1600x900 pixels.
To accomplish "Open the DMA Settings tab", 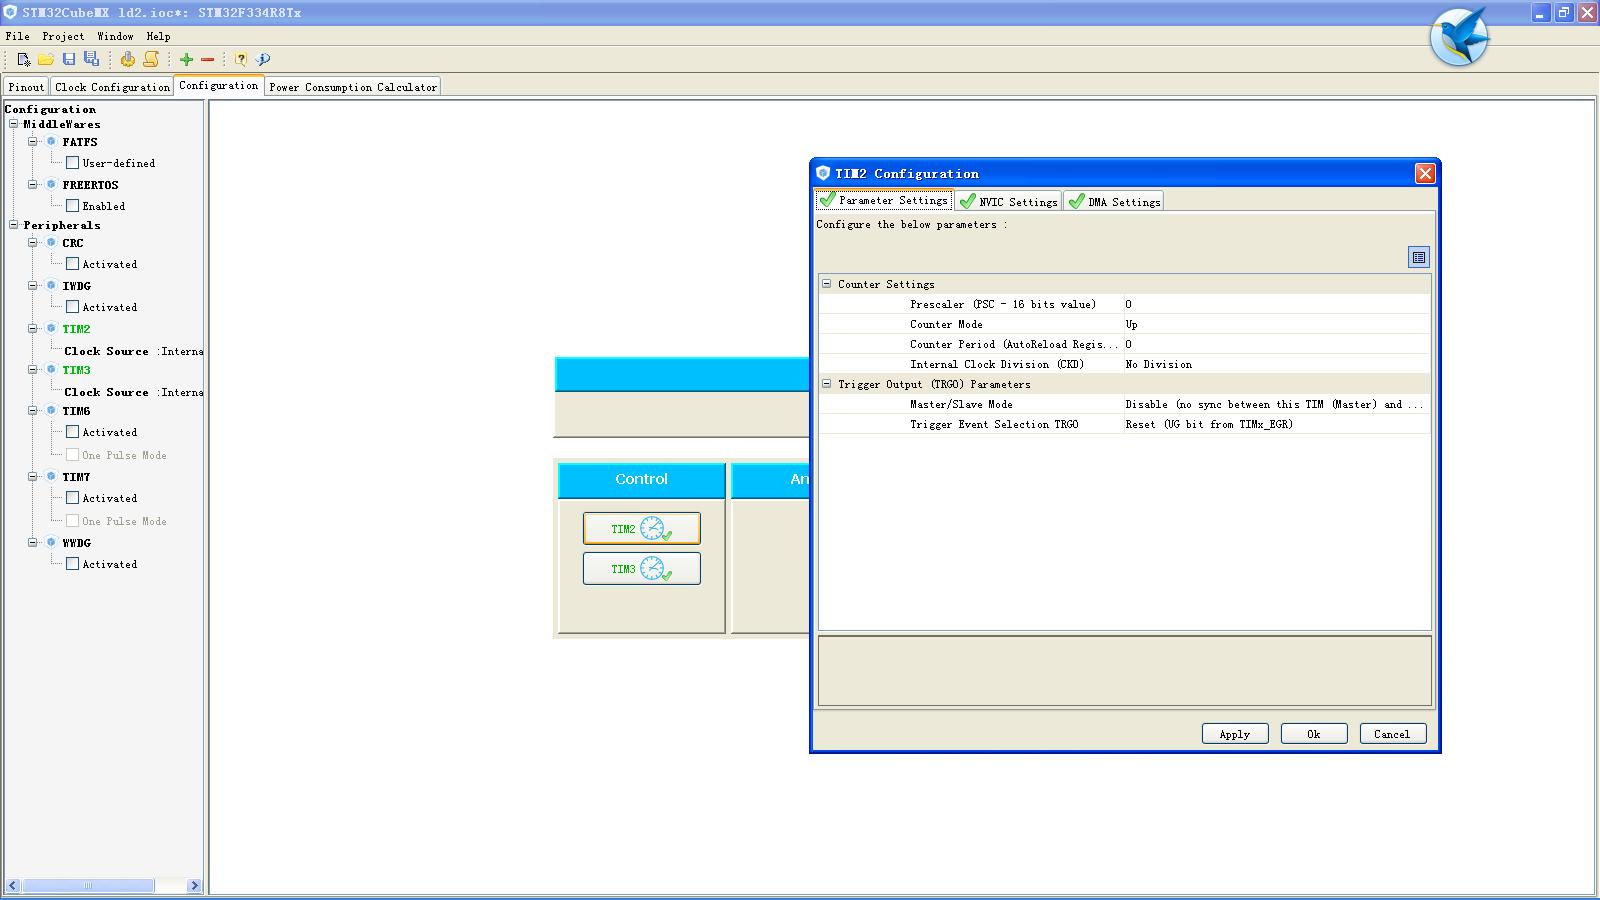I will tap(1113, 201).
